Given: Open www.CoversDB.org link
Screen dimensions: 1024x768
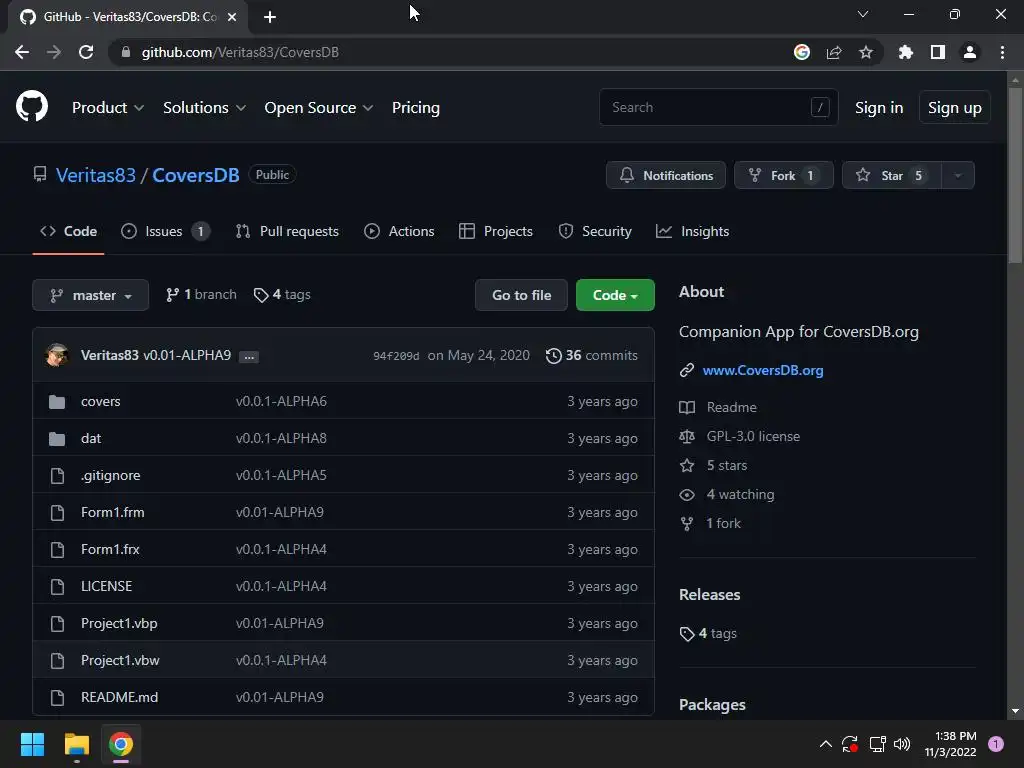Looking at the screenshot, I should (x=763, y=370).
